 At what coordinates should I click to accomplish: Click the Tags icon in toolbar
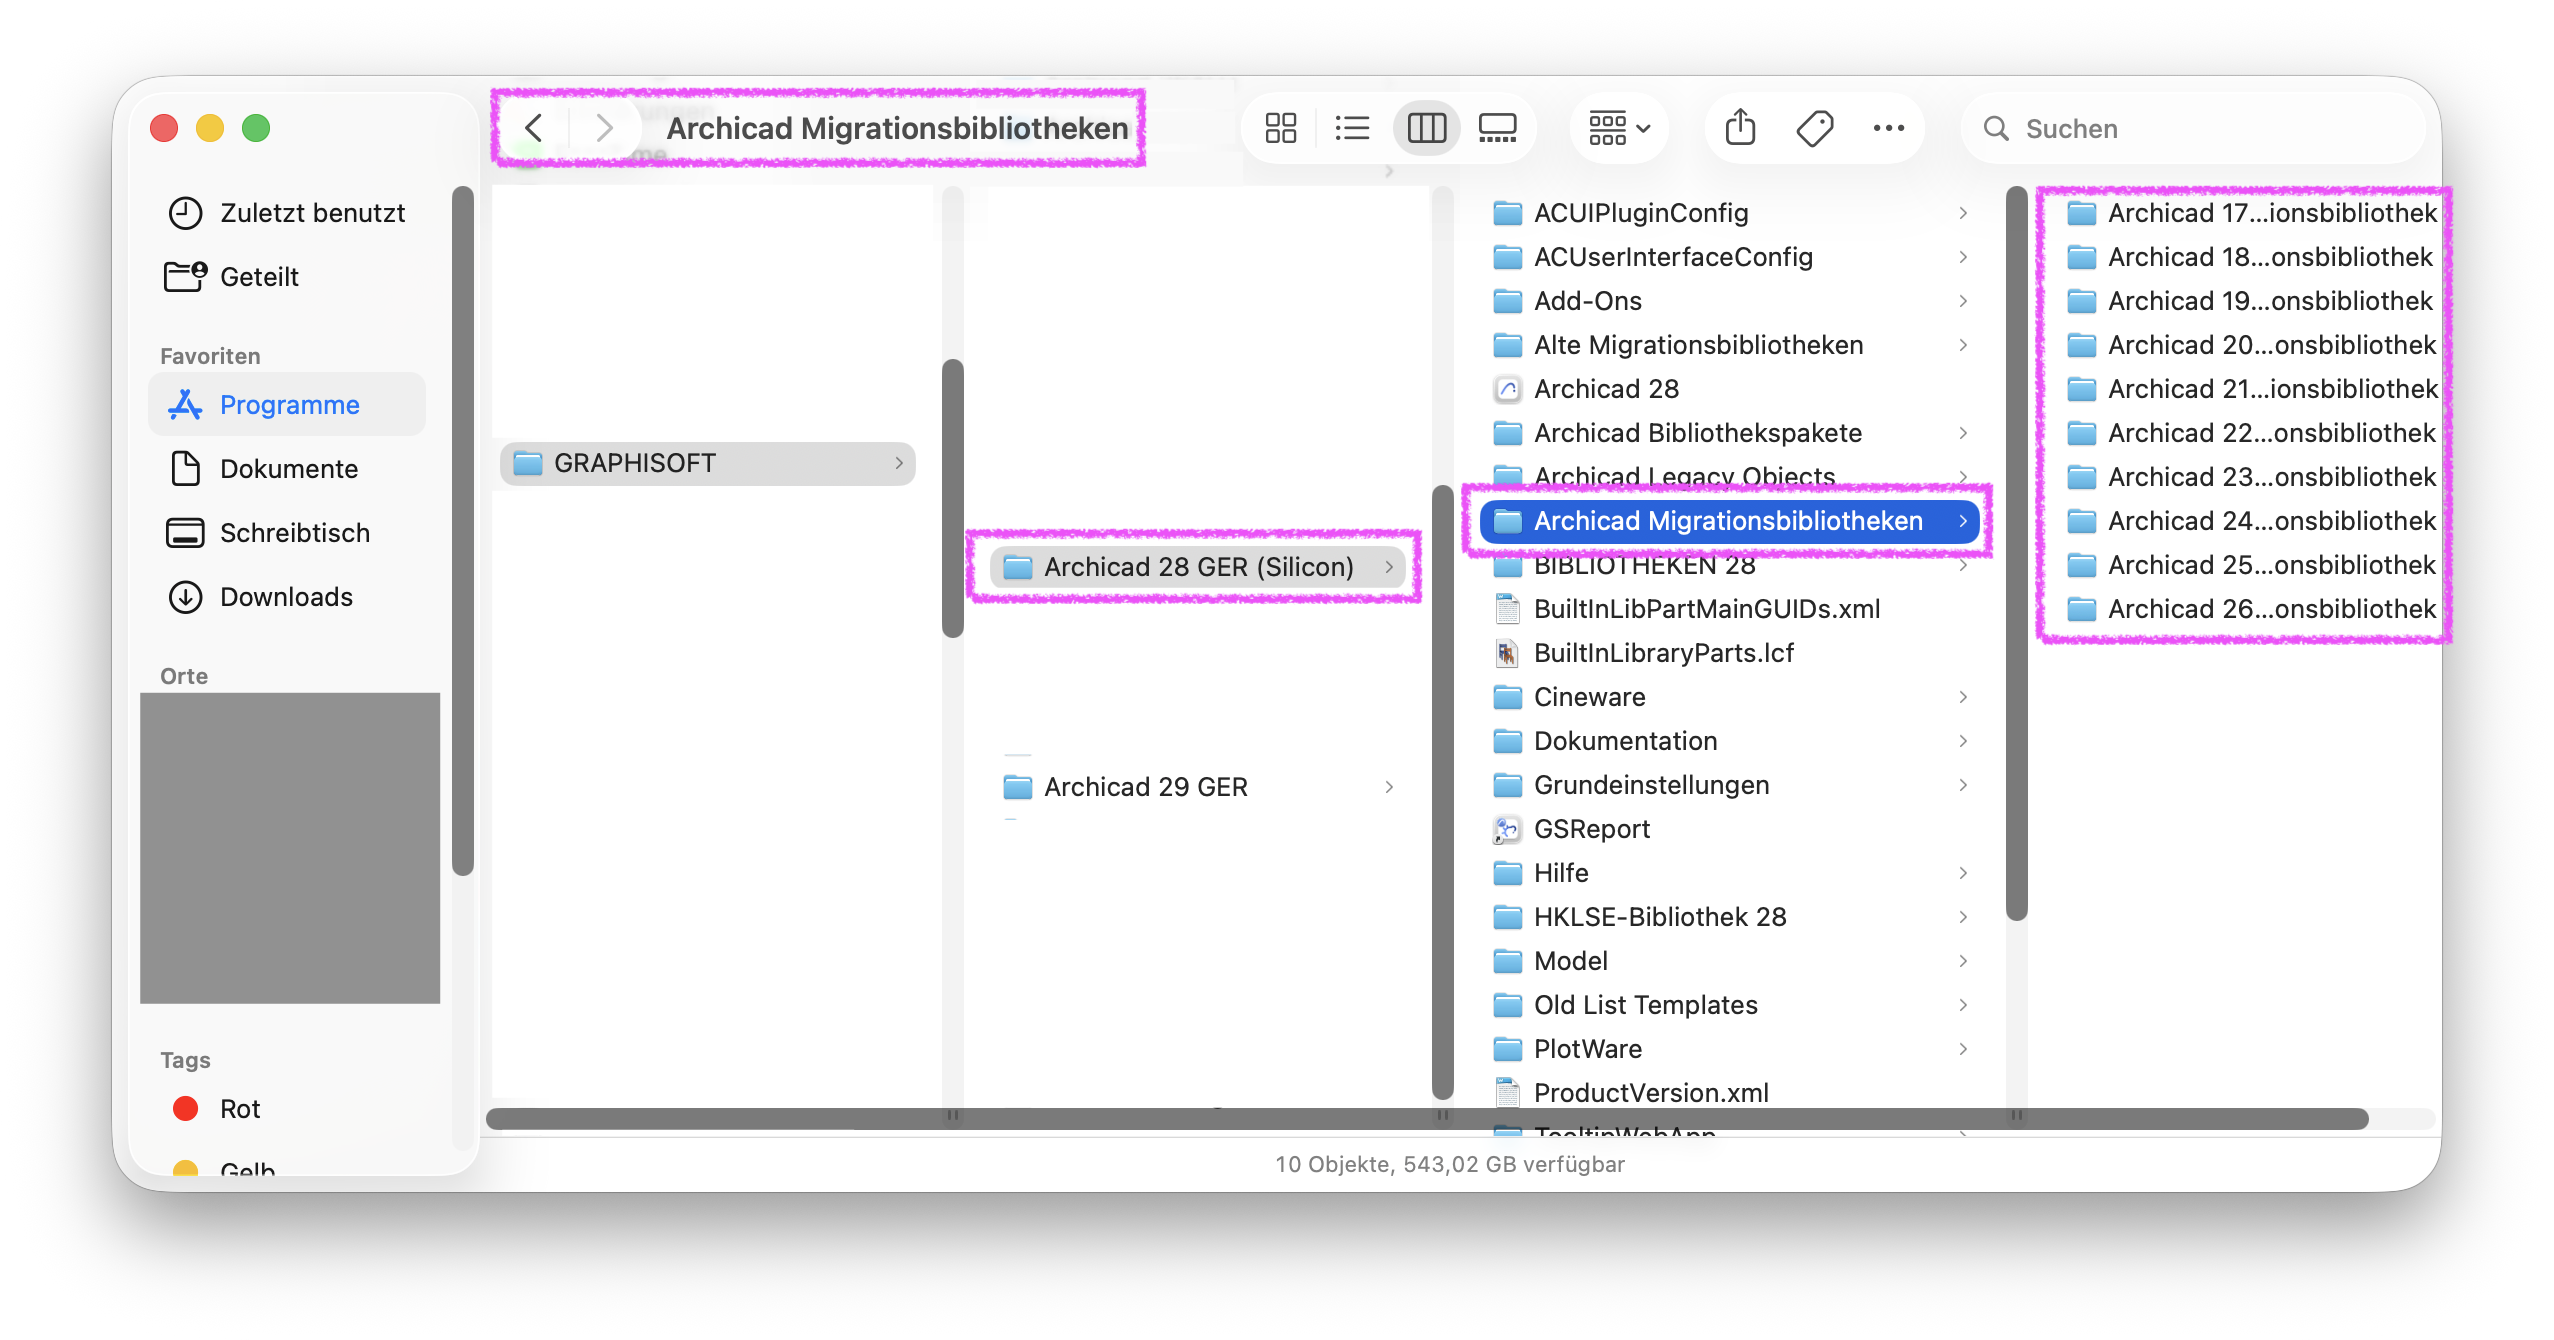(x=1815, y=128)
